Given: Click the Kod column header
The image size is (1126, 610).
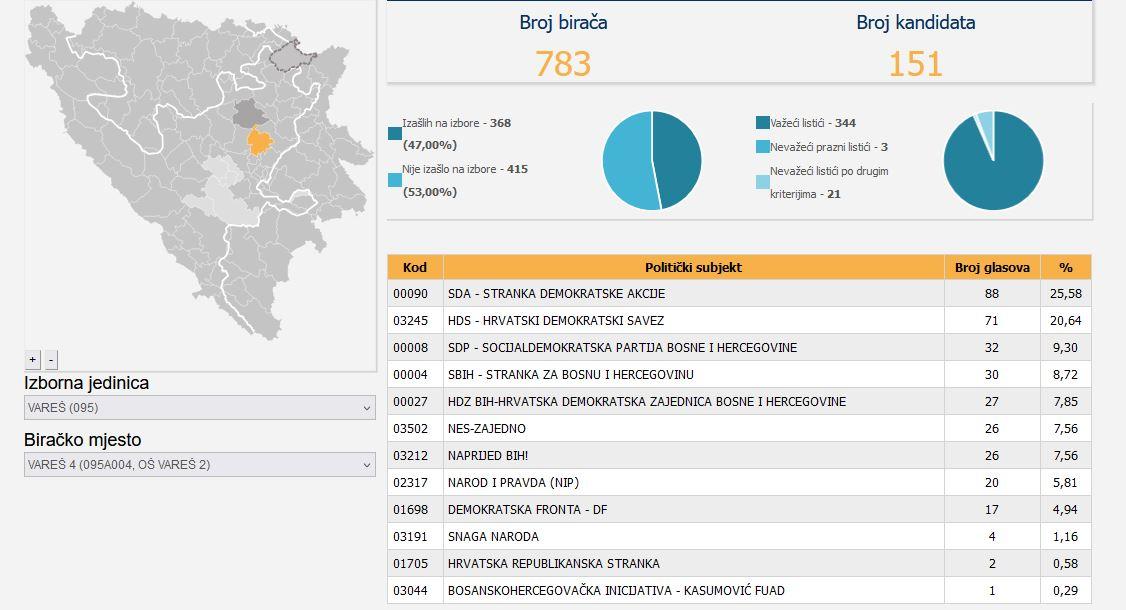Looking at the screenshot, I should [415, 267].
